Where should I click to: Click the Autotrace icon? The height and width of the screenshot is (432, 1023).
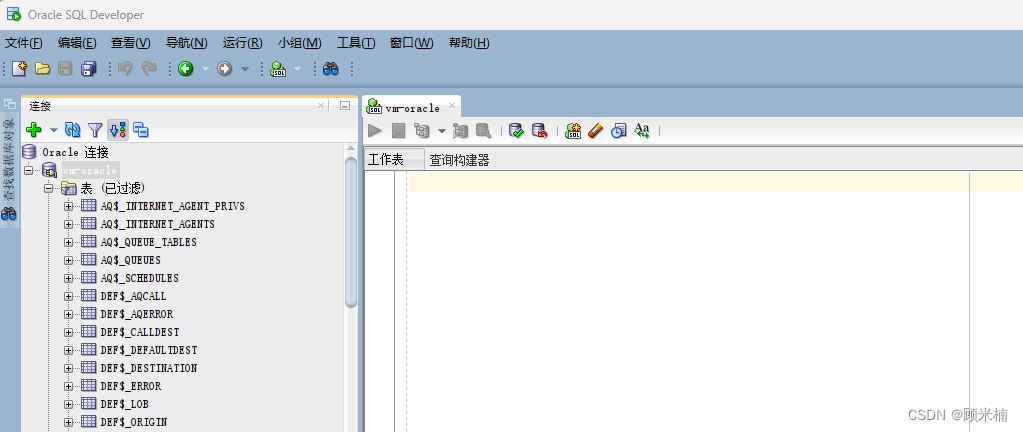tap(461, 131)
